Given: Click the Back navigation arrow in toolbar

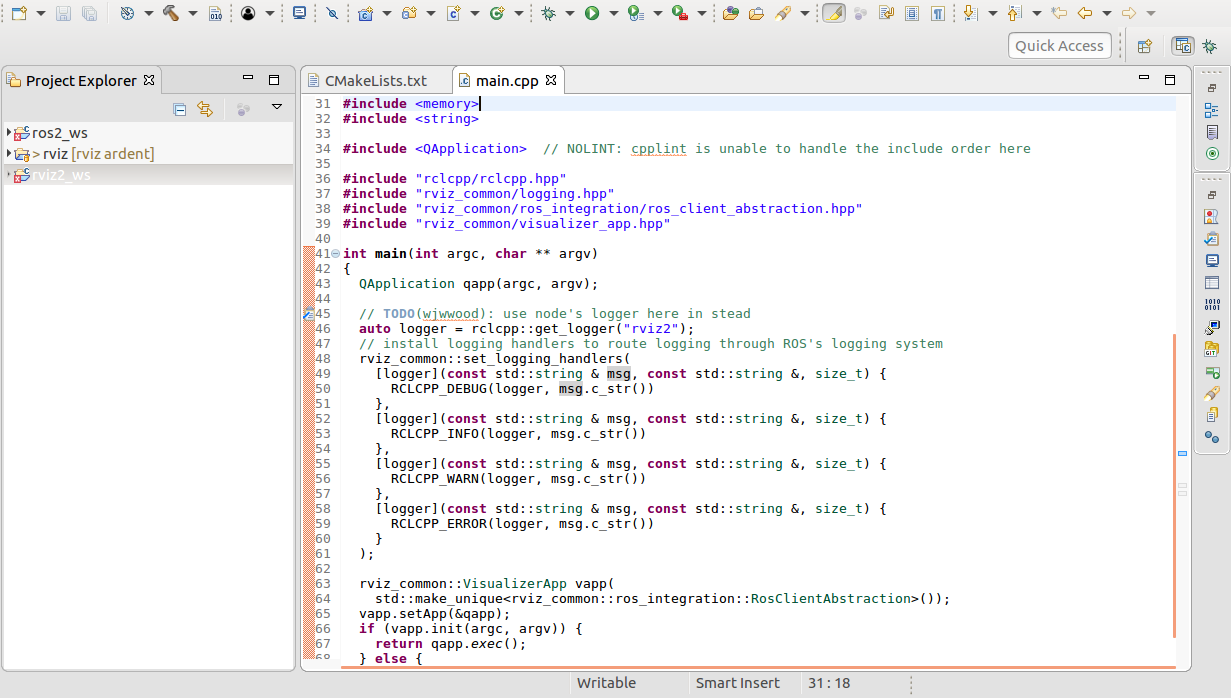Looking at the screenshot, I should tap(1084, 13).
